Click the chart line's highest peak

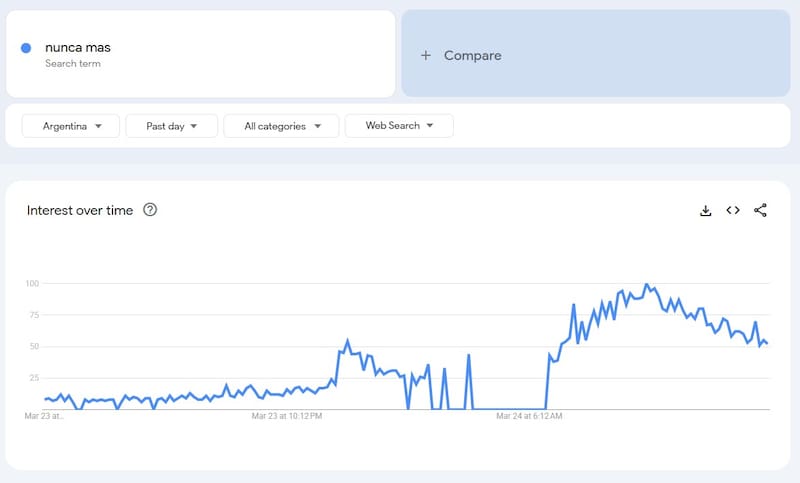coord(647,285)
